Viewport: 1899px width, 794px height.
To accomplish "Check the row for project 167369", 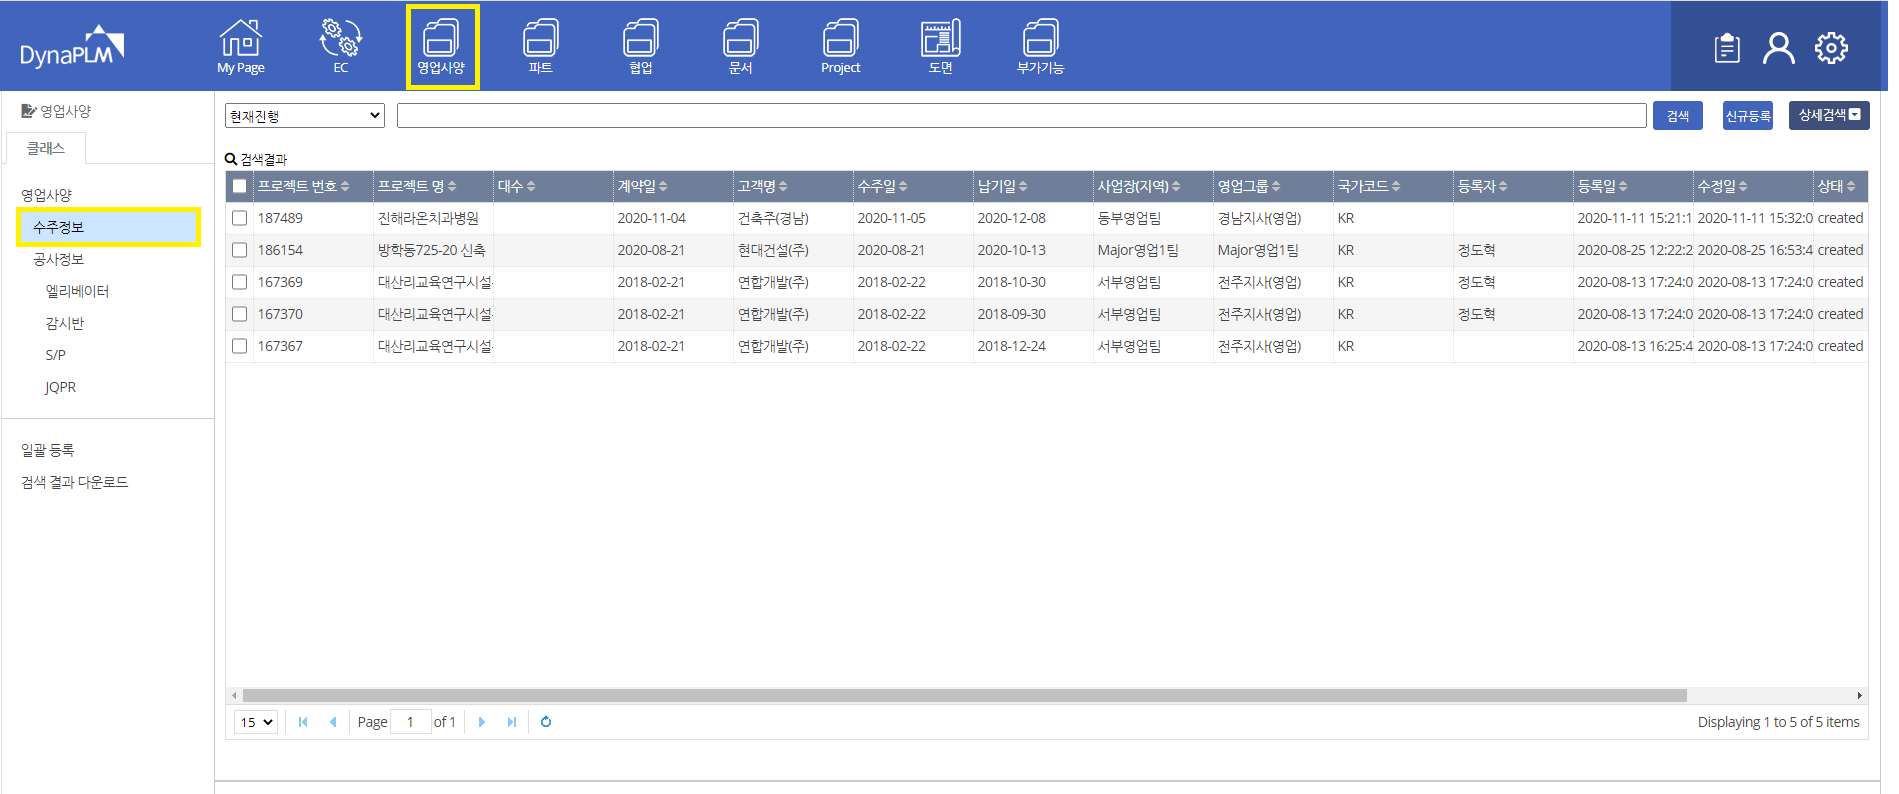I will coord(240,282).
